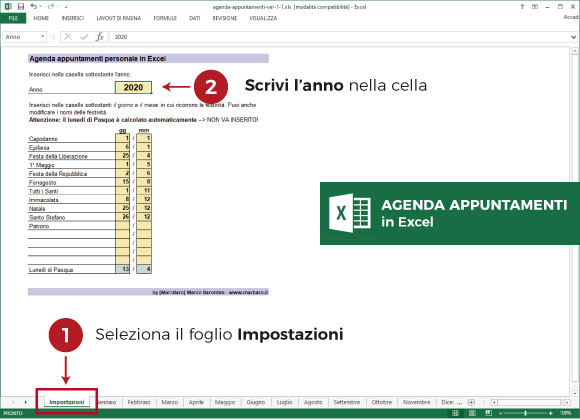Expand the formula bar chevron
The height and width of the screenshot is (420, 580).
(x=573, y=37)
